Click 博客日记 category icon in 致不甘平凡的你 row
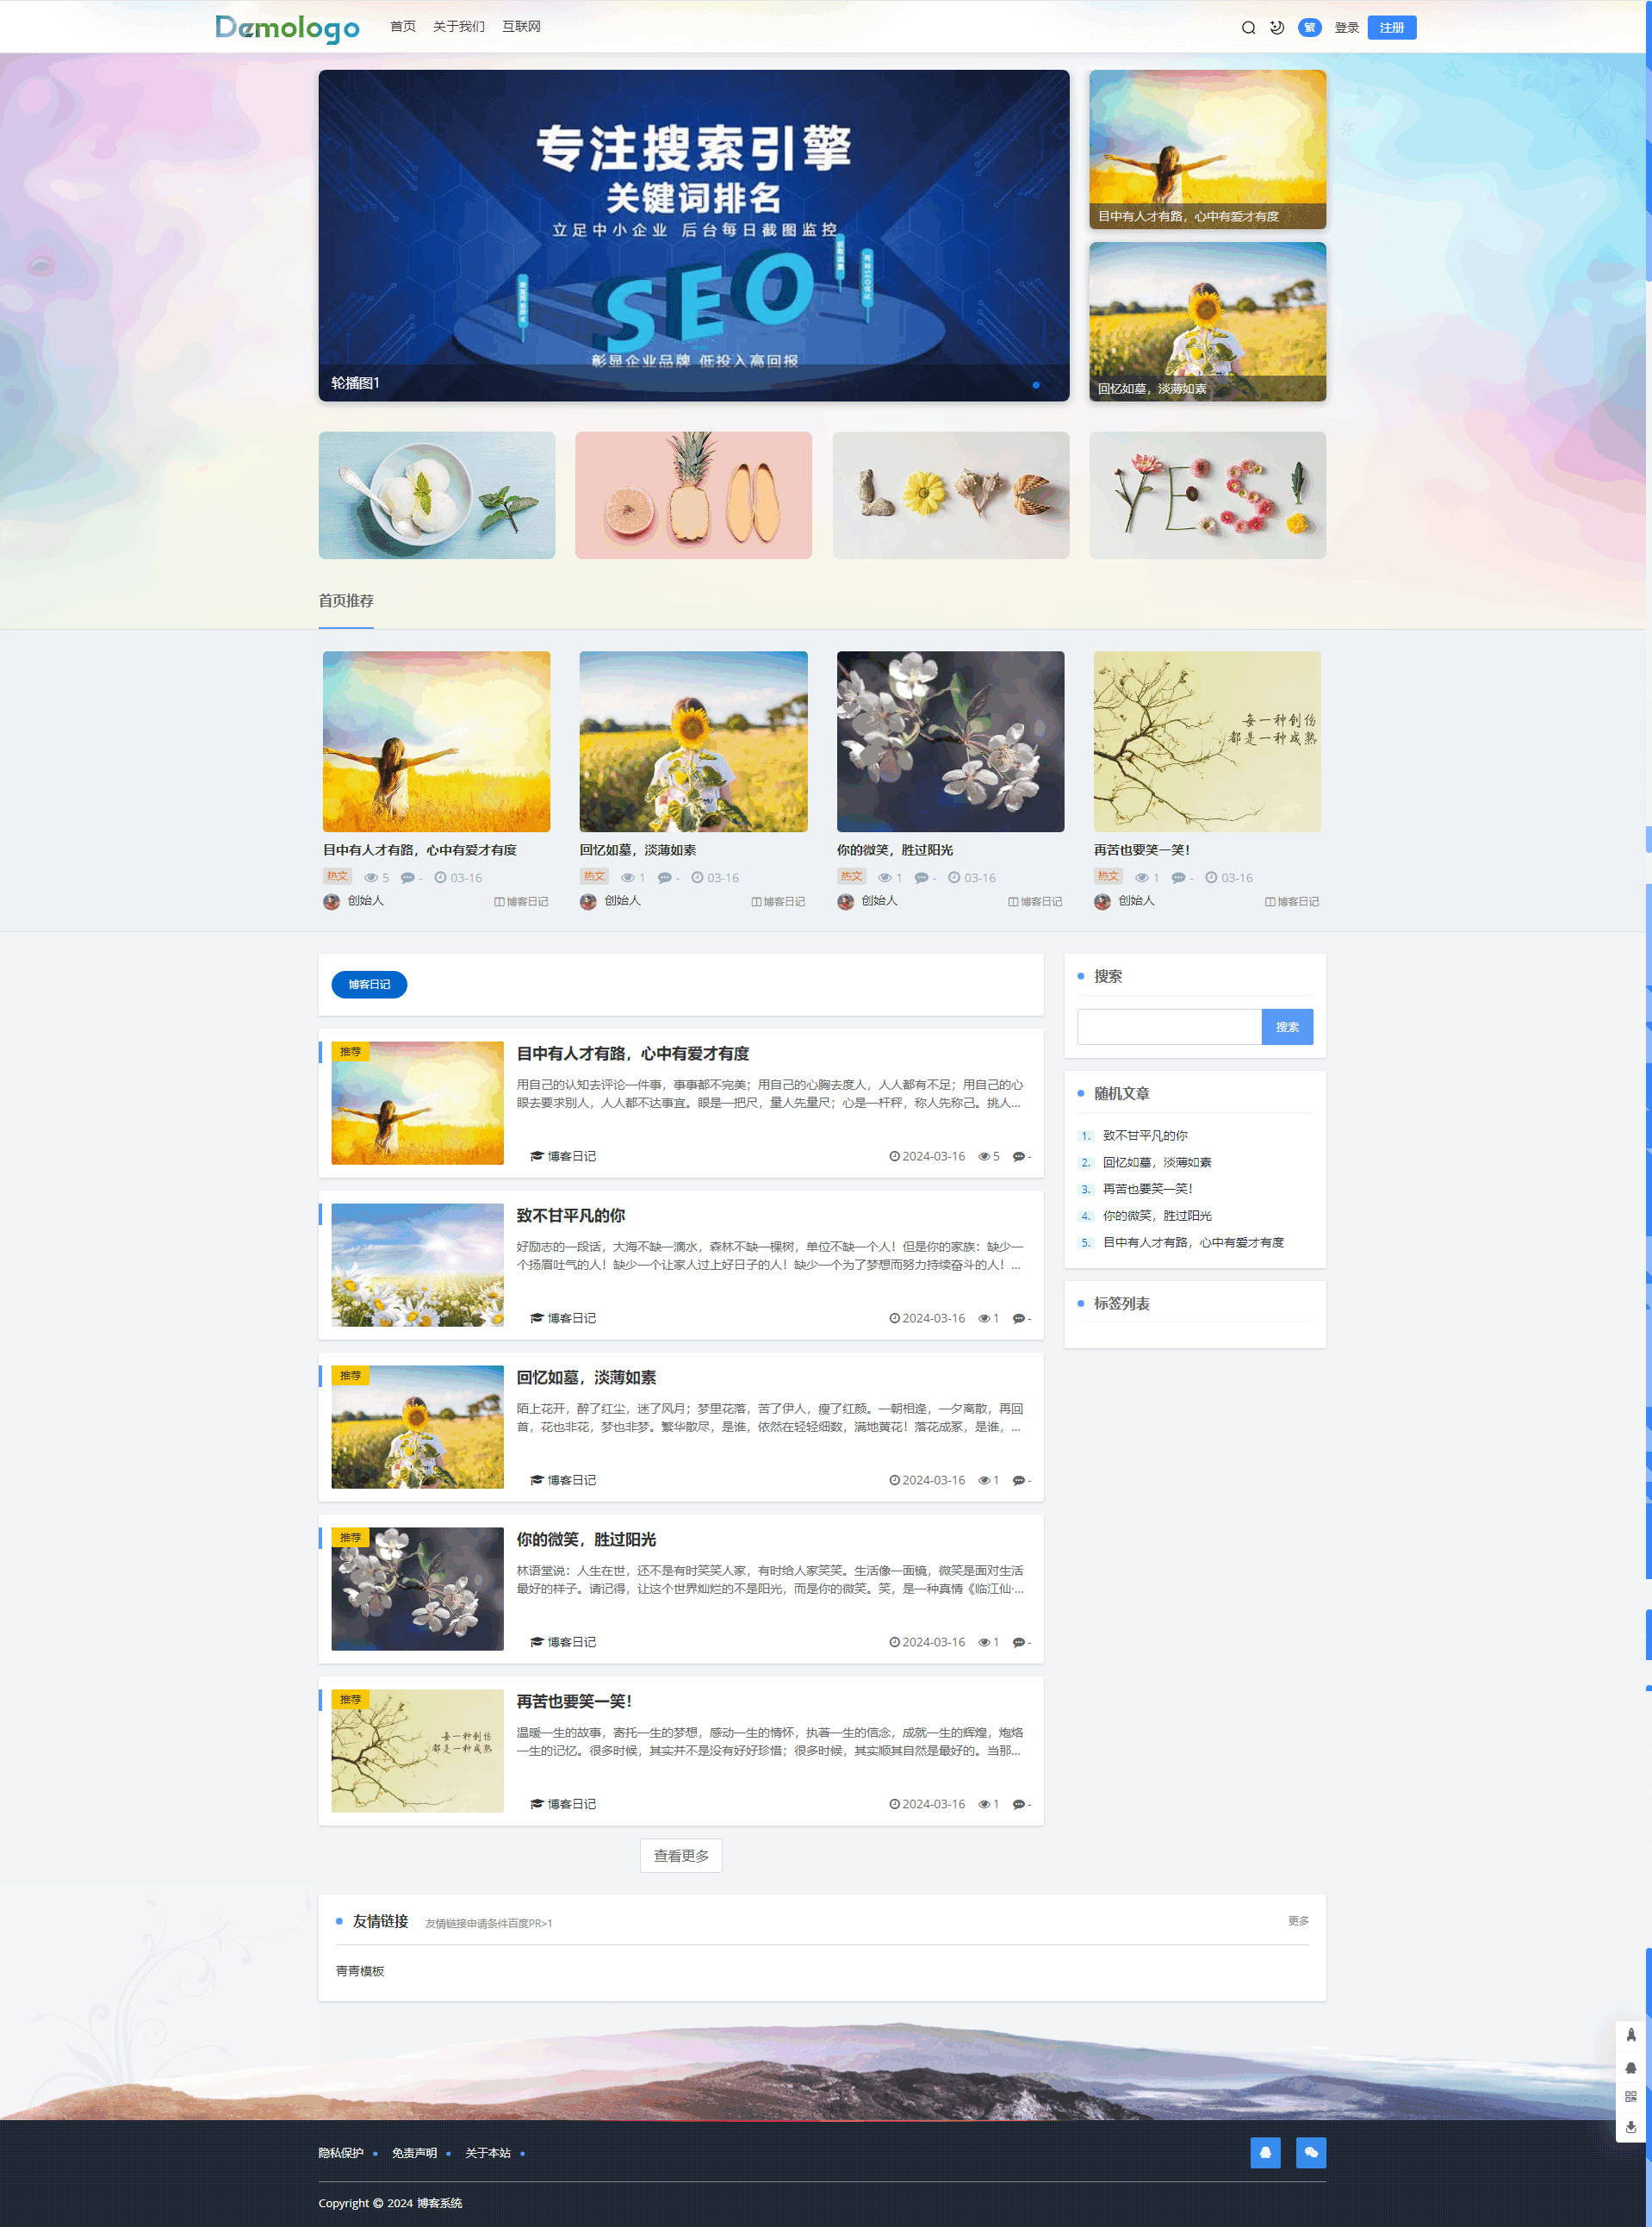 (537, 1318)
